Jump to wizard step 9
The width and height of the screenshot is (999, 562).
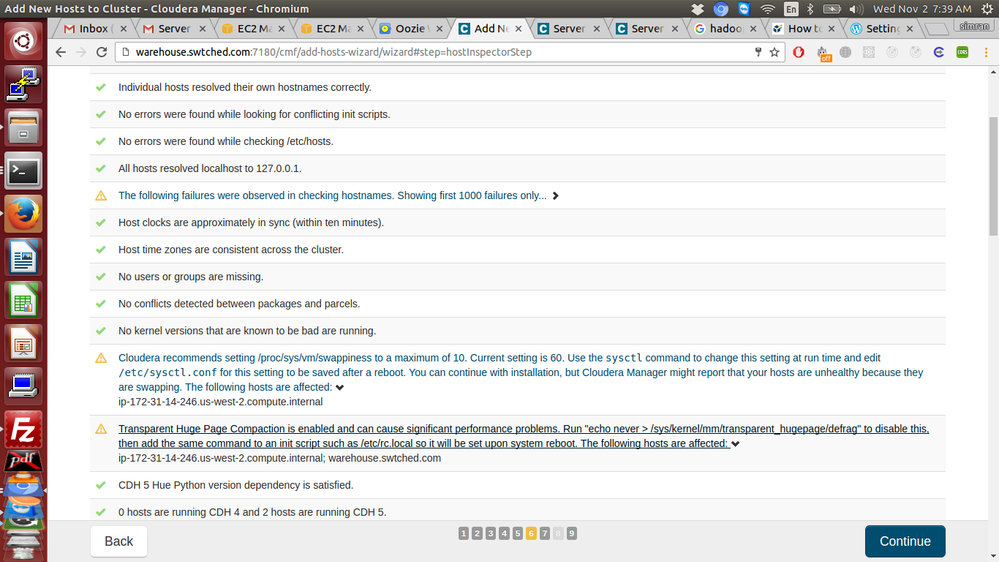pyautogui.click(x=572, y=533)
